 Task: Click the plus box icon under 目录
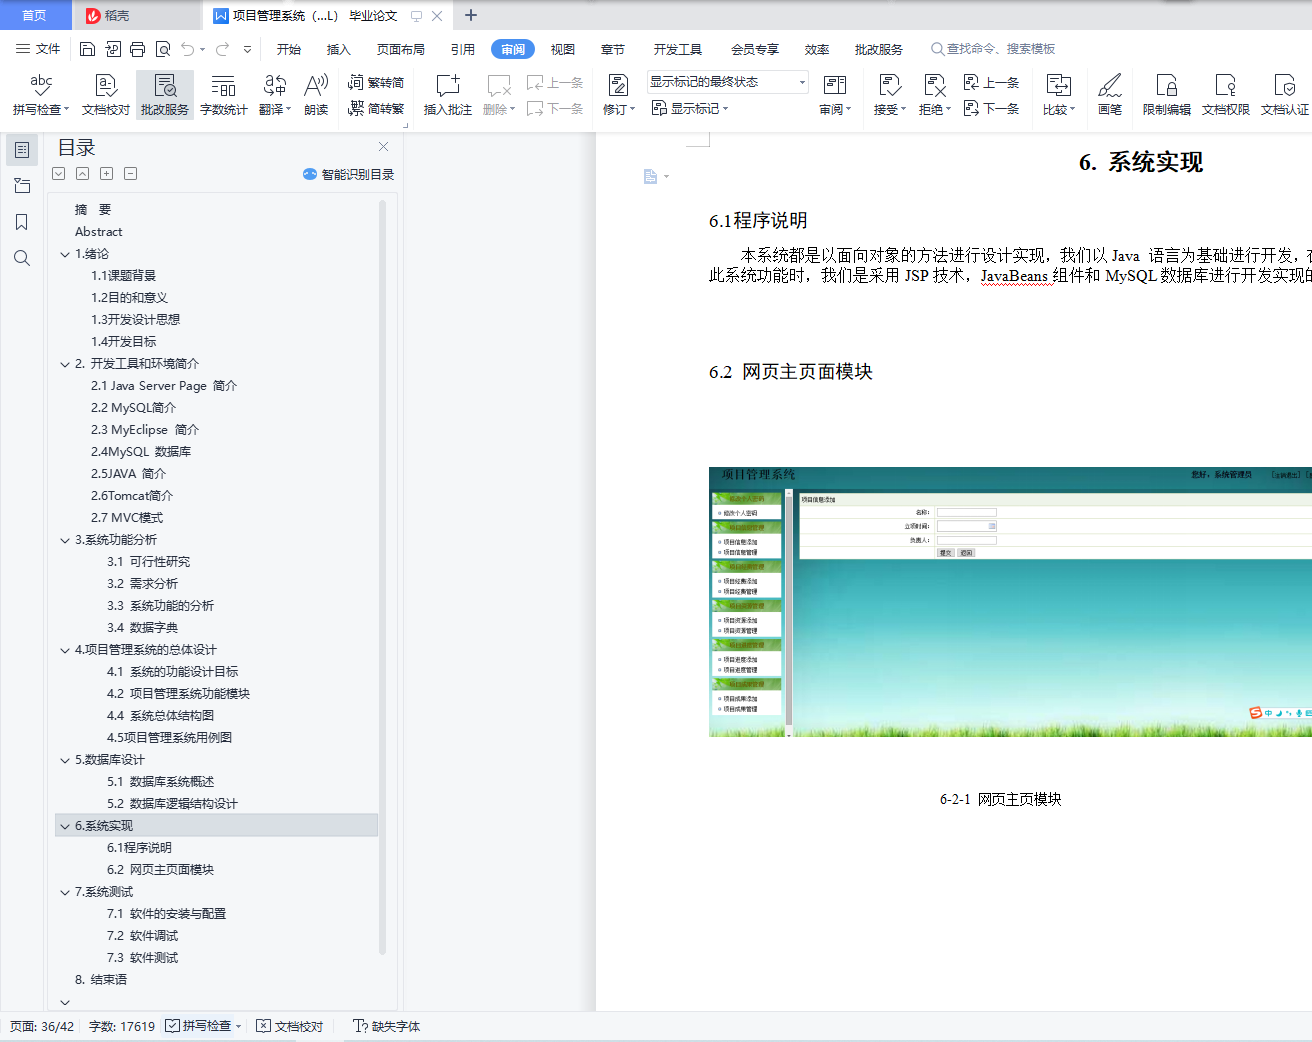click(x=107, y=174)
